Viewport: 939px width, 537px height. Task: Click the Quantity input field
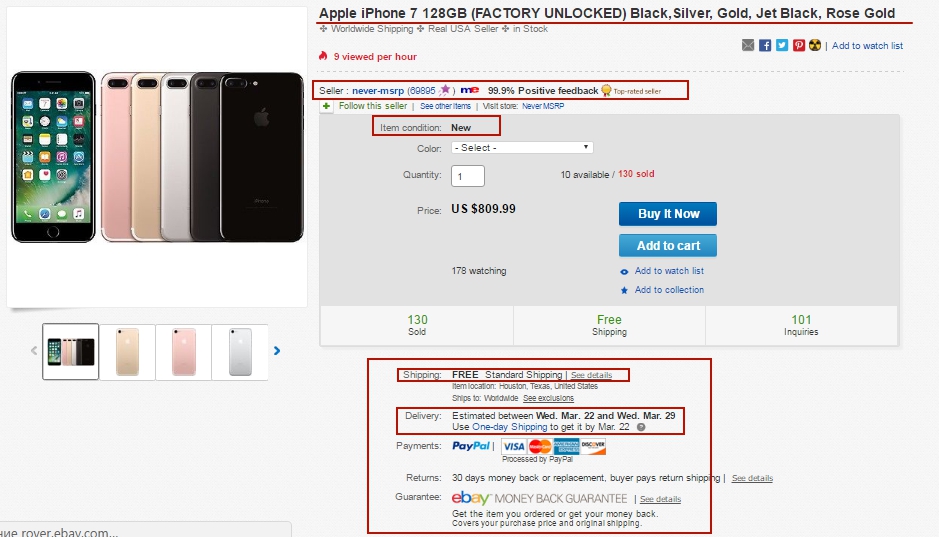click(x=468, y=176)
